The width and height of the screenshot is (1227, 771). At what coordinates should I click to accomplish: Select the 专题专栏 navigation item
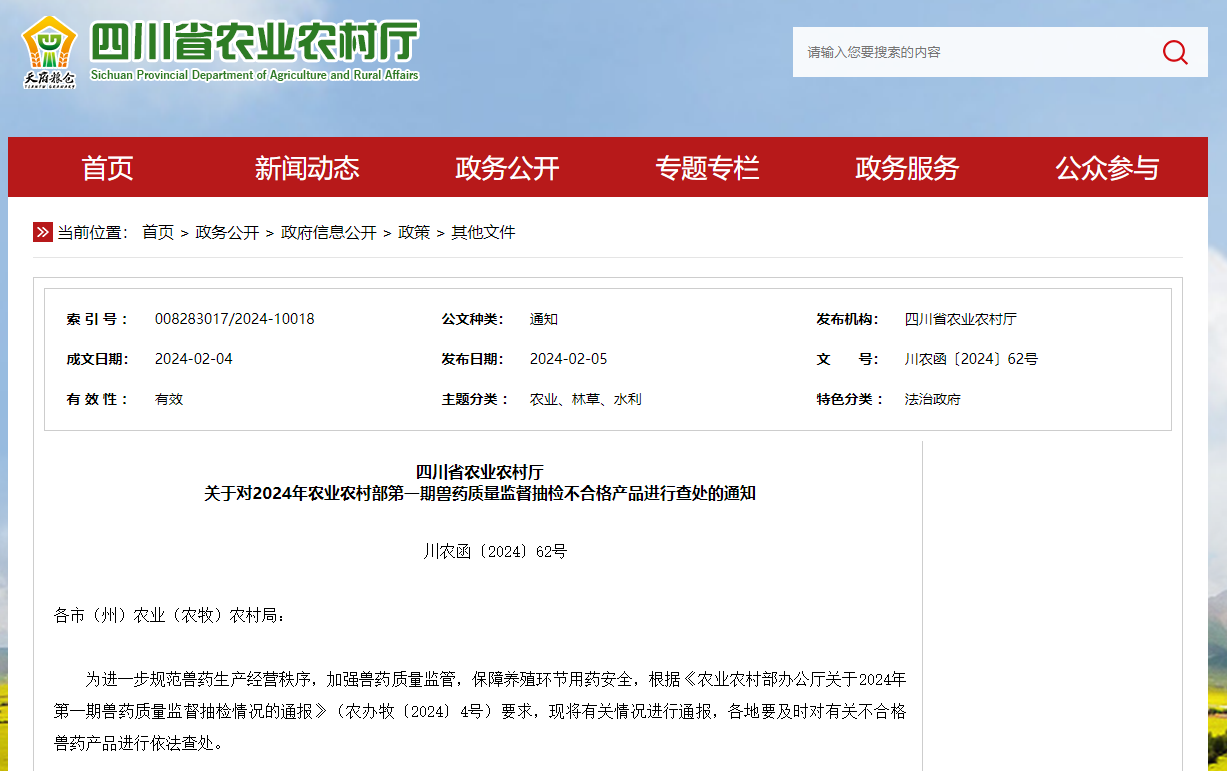(x=707, y=168)
